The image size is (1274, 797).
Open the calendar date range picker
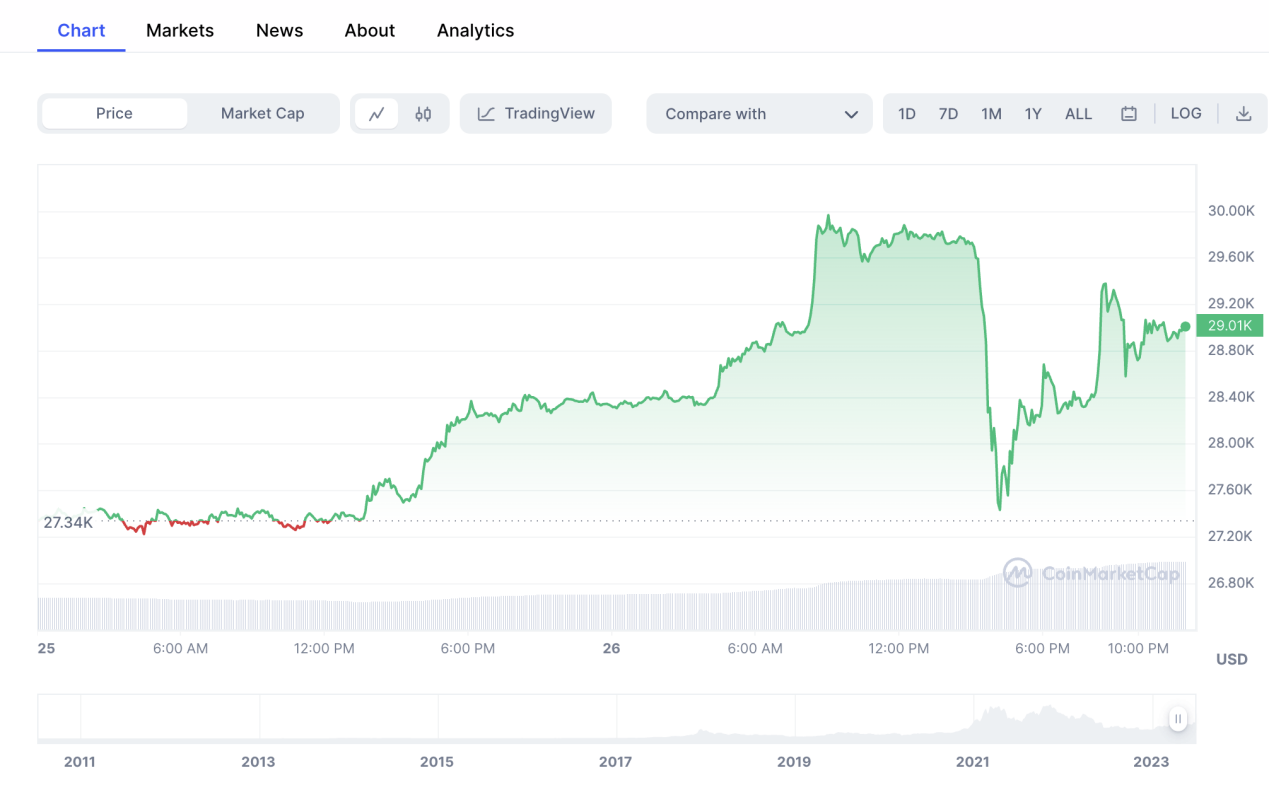pos(1128,114)
